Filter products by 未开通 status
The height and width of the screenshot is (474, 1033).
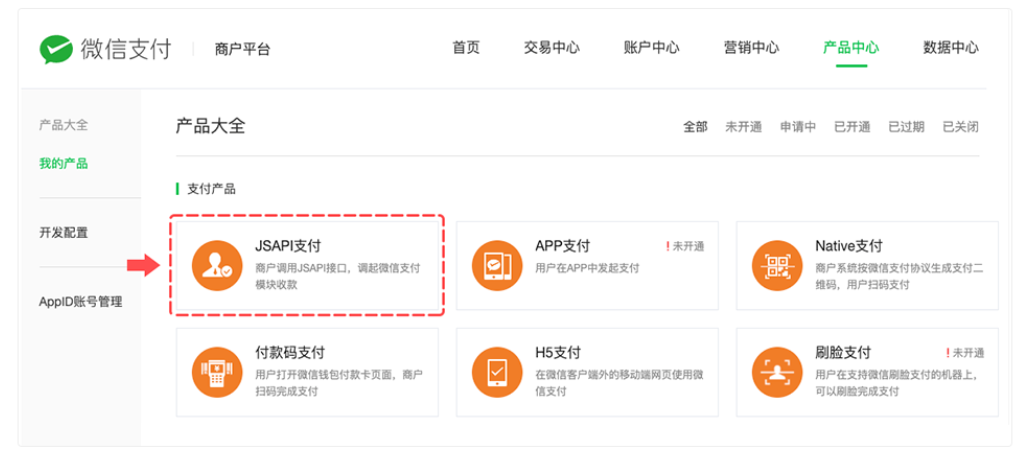[x=743, y=127]
